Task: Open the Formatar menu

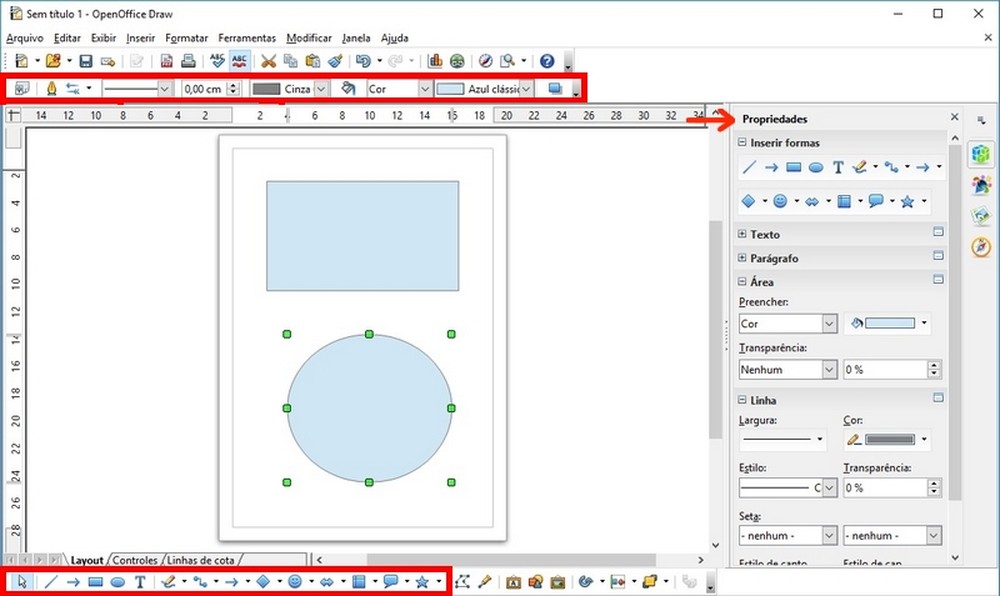Action: tap(186, 38)
